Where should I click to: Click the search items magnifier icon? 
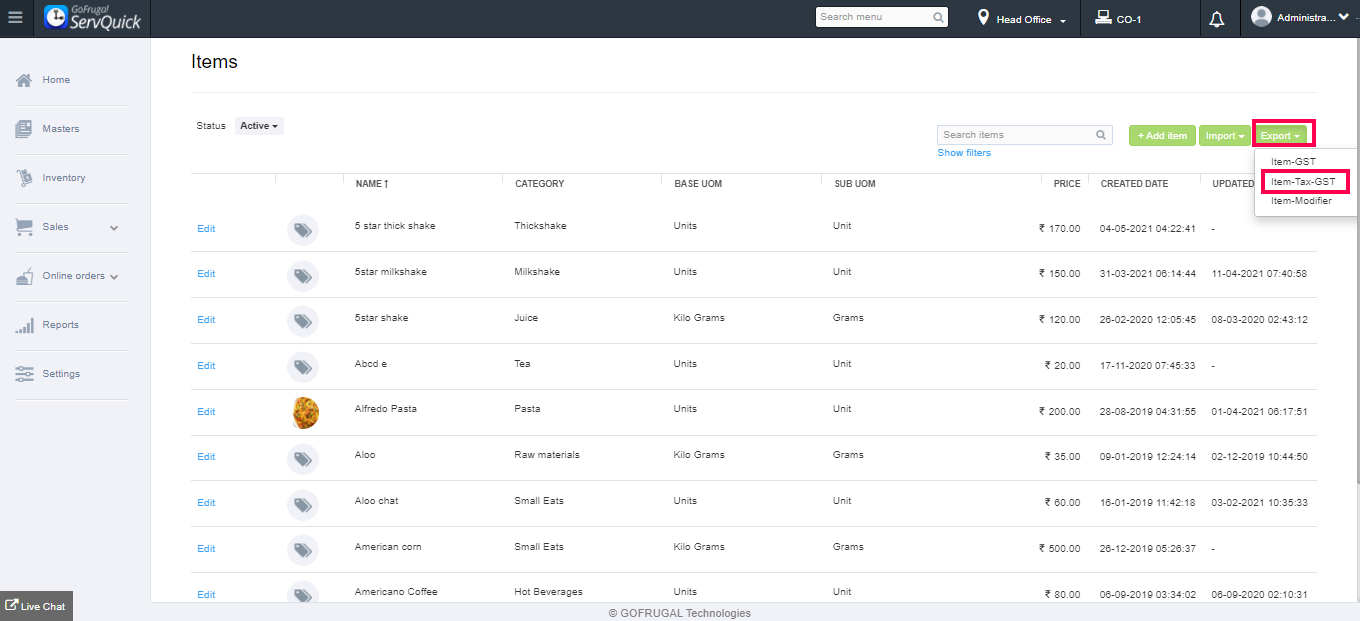coord(1101,135)
